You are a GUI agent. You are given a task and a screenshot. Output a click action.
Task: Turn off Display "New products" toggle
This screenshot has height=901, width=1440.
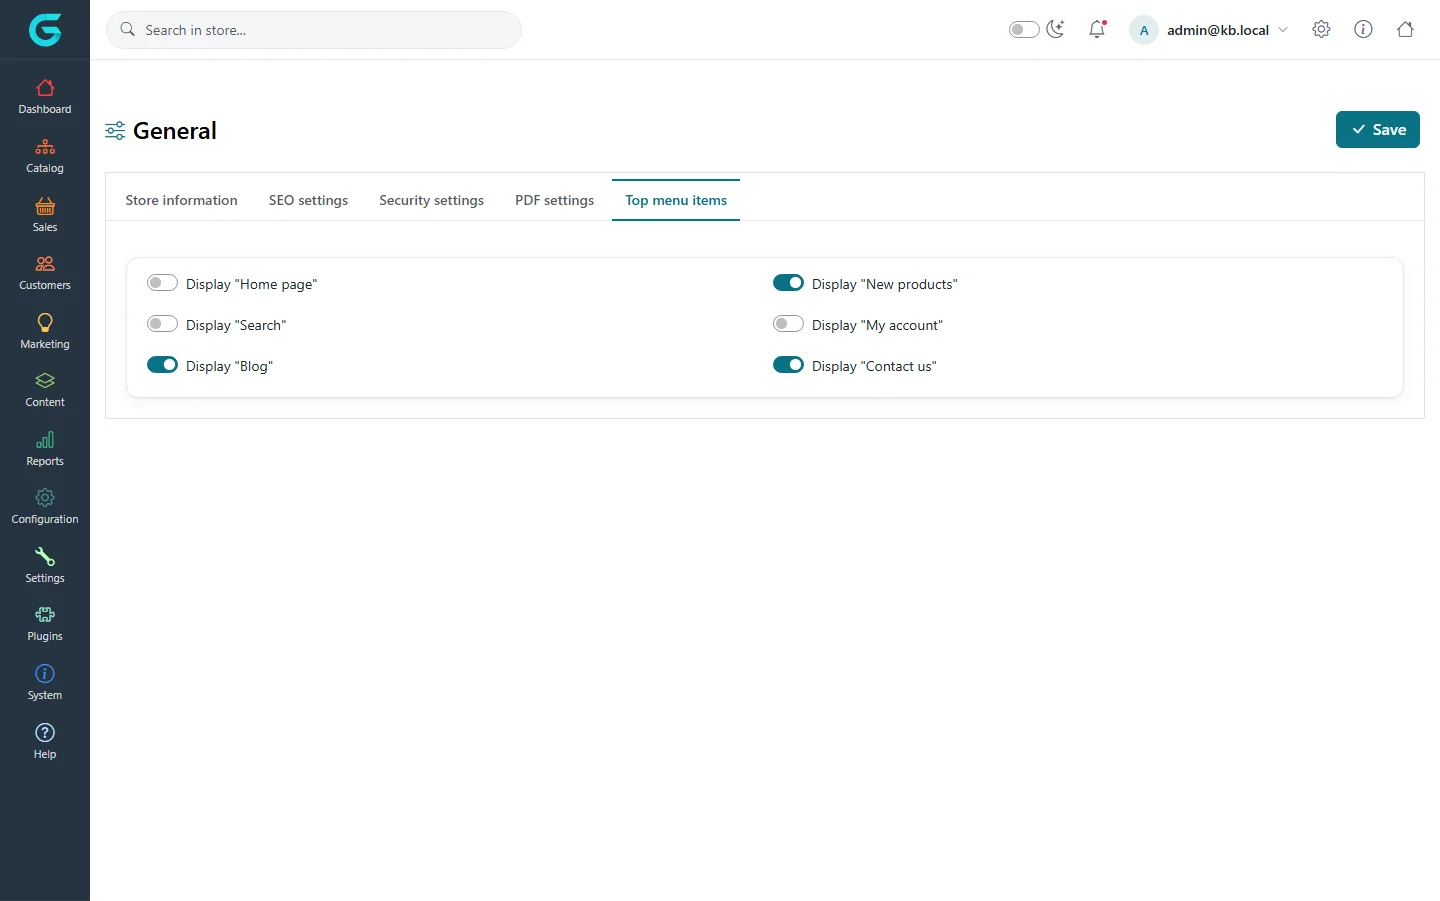click(788, 283)
